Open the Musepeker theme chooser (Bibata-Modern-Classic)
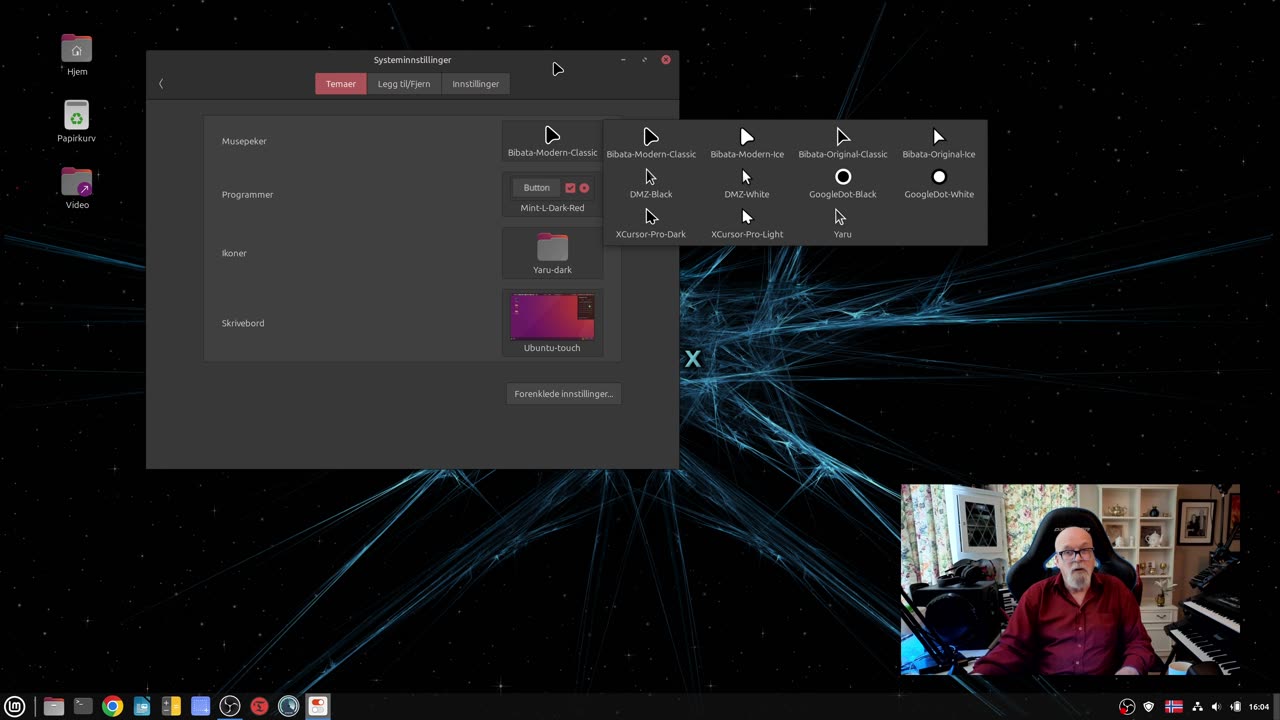Viewport: 1280px width, 720px height. coord(552,141)
